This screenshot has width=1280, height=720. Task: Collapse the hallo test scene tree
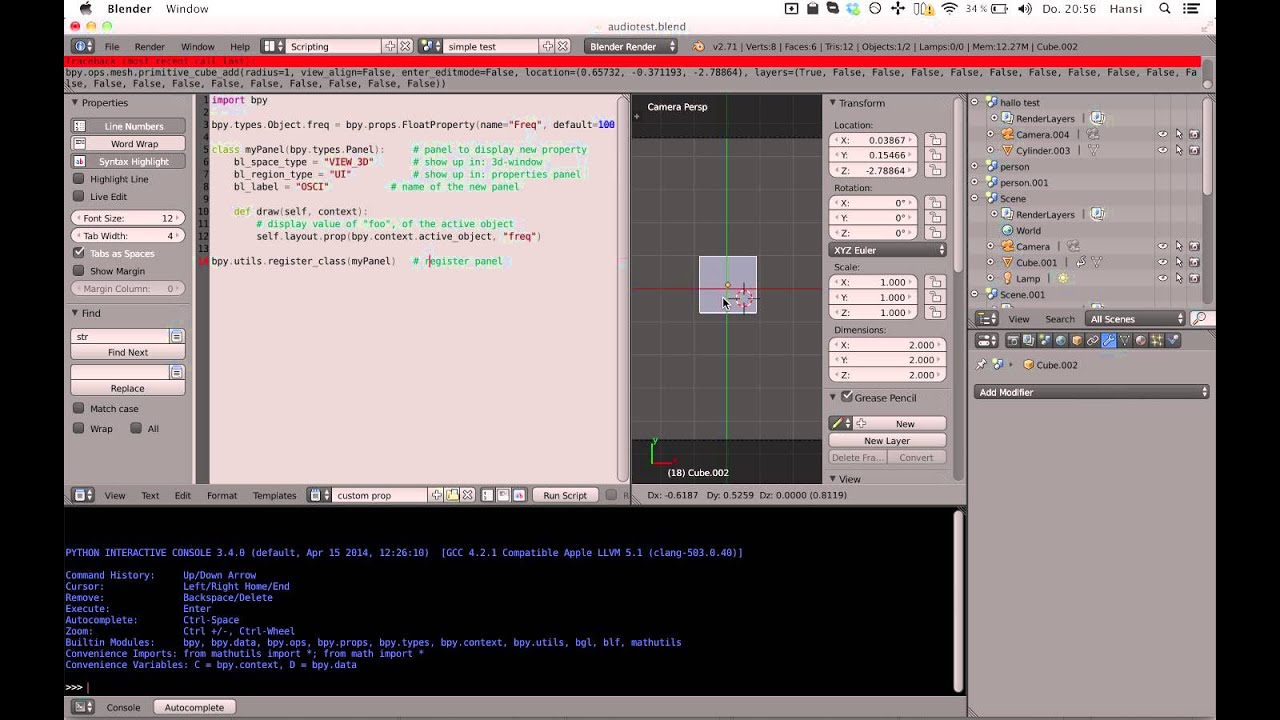pyautogui.click(x=975, y=102)
